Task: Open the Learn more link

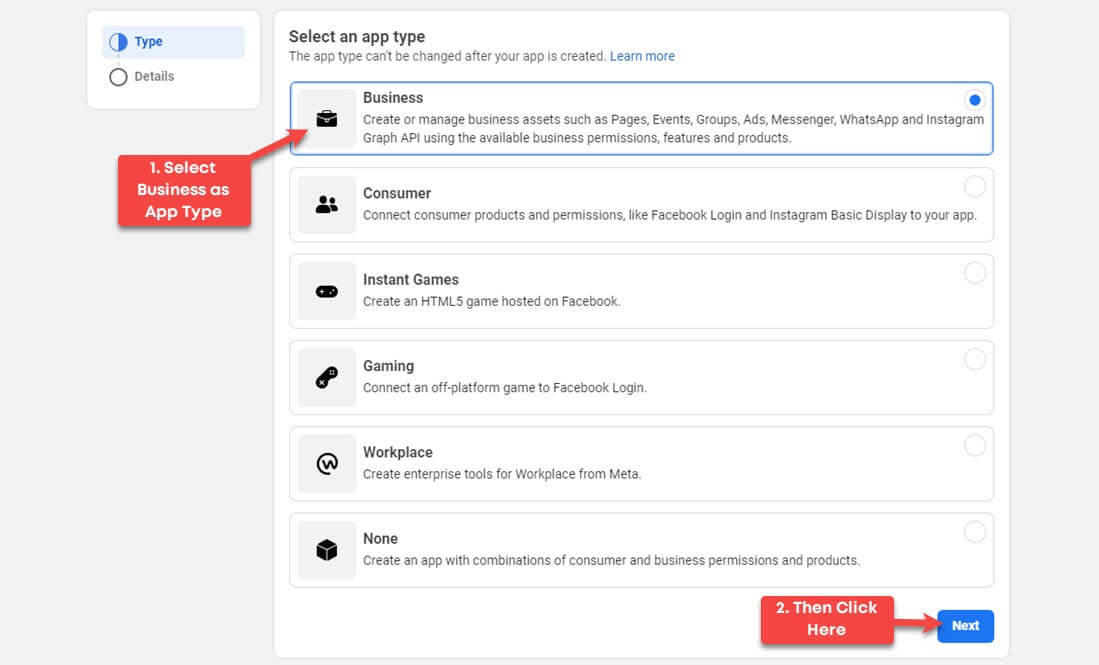Action: (642, 56)
